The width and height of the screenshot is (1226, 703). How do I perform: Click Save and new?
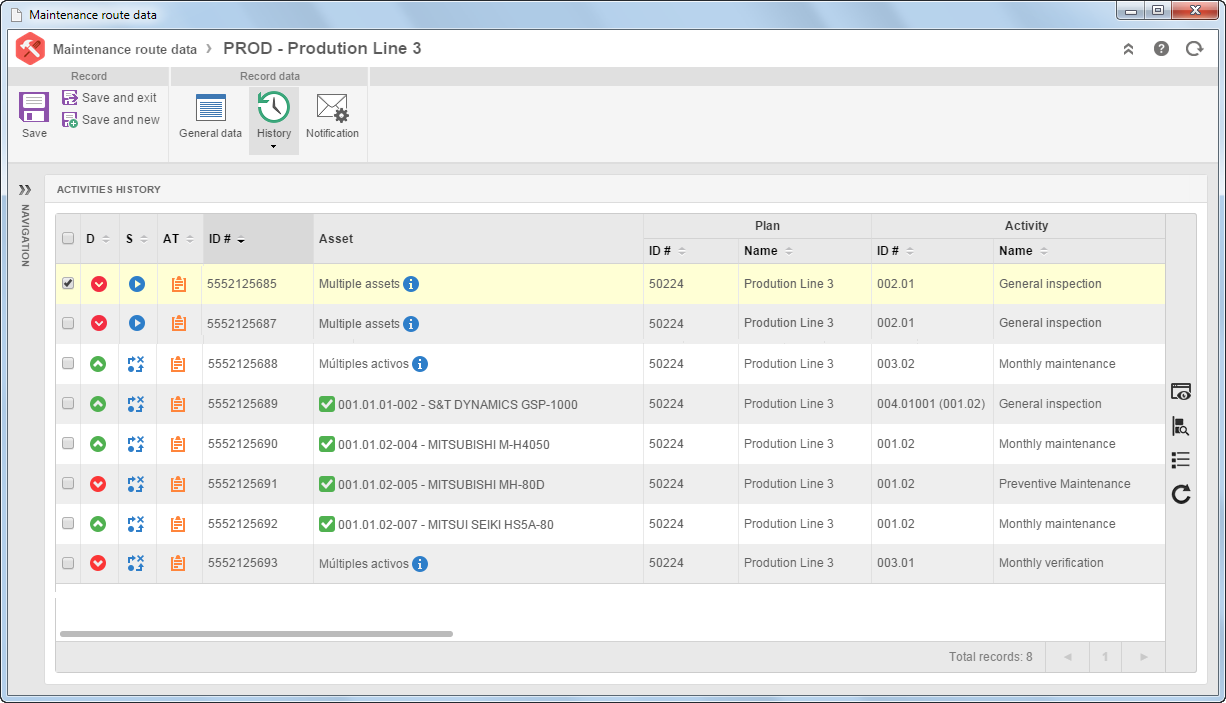tap(110, 120)
